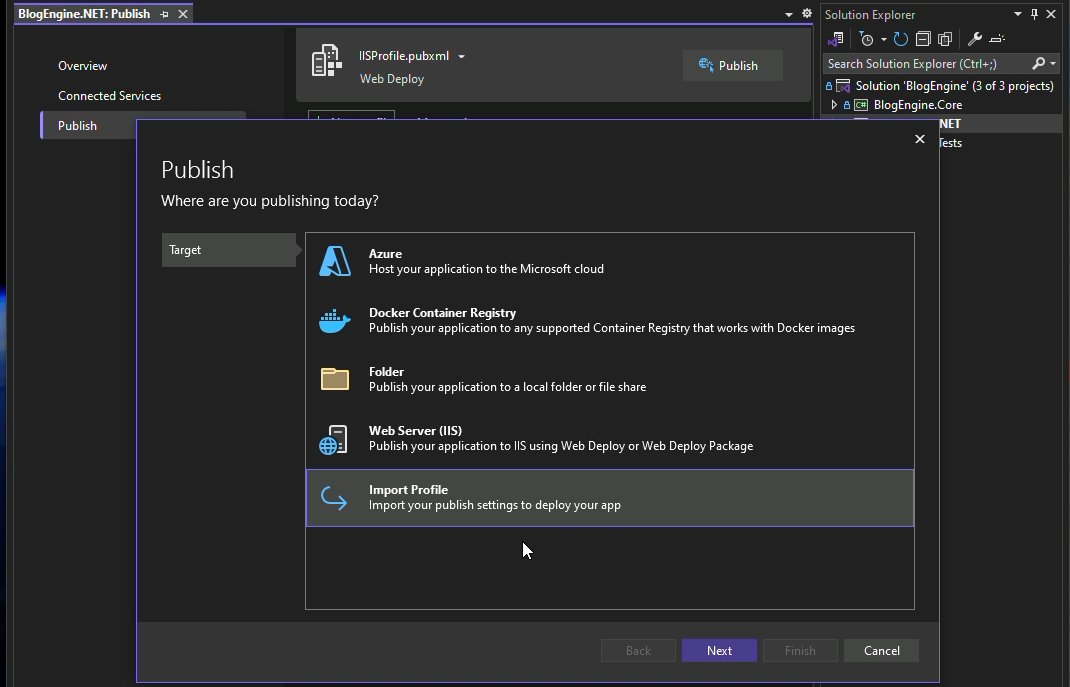
Task: Open the Overview page in the sidebar
Action: point(83,66)
